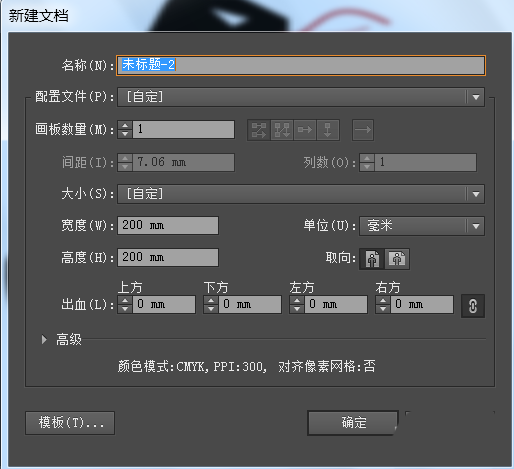This screenshot has width=514, height=469.
Task: Click the 模板(T)... templates button
Action: tap(70, 423)
